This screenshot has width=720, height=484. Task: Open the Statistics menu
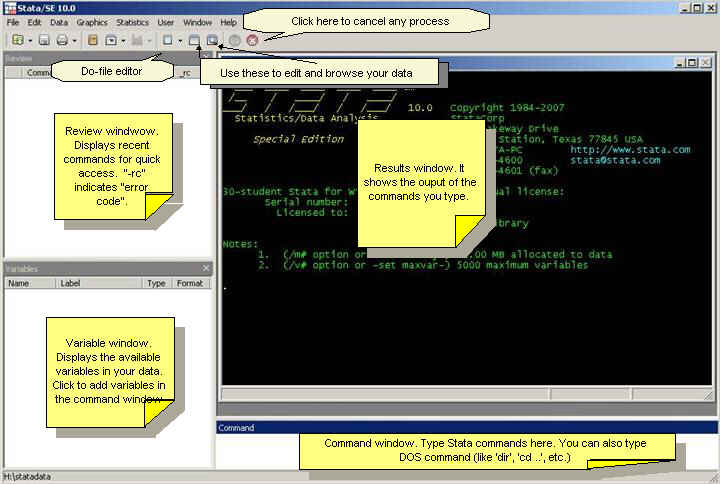click(131, 22)
